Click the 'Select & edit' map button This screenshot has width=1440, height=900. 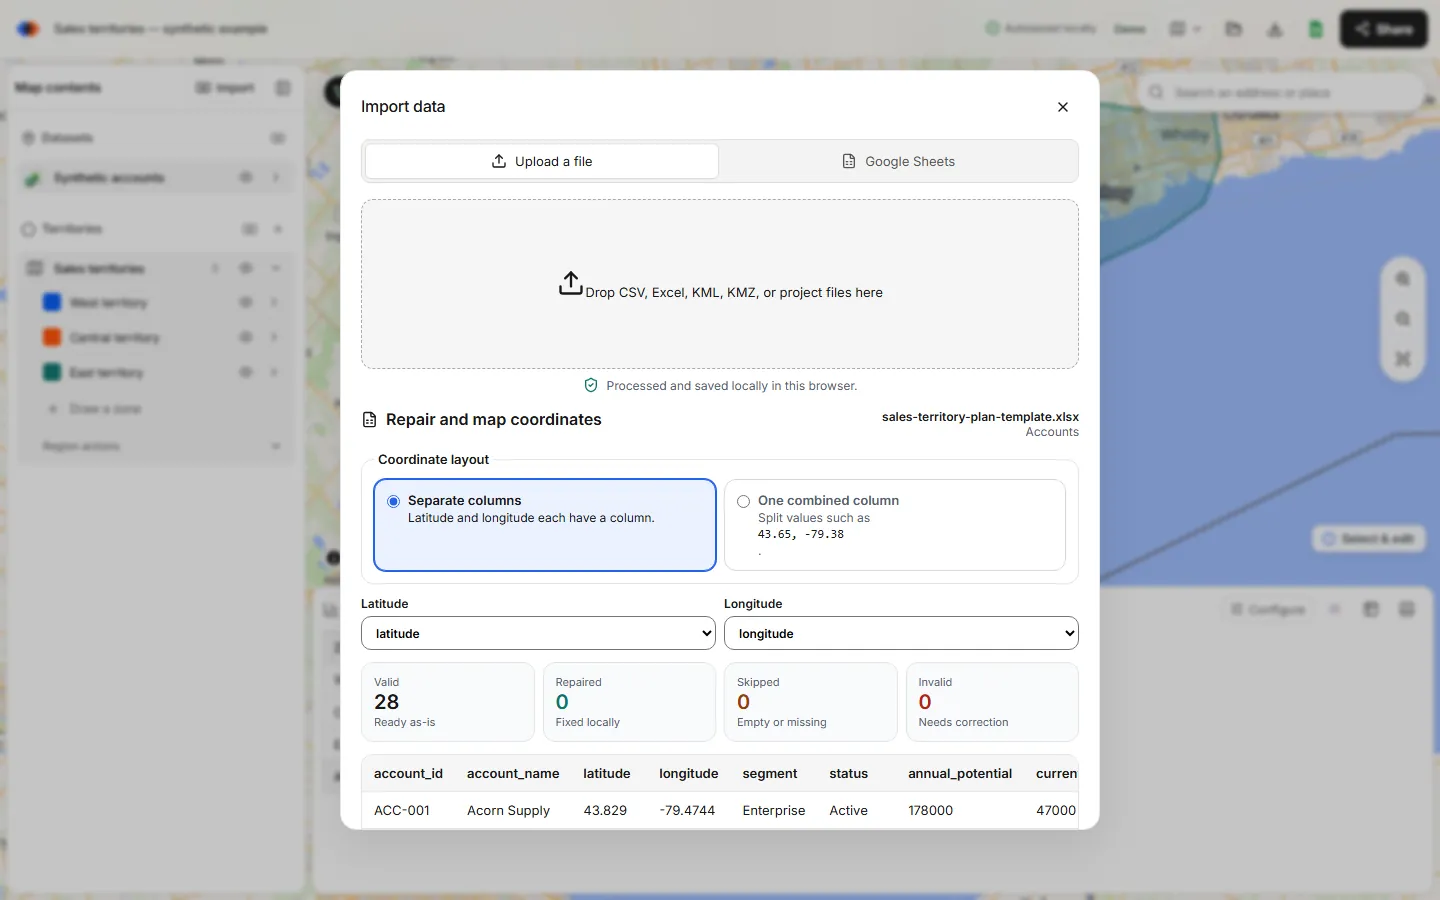click(x=1369, y=539)
